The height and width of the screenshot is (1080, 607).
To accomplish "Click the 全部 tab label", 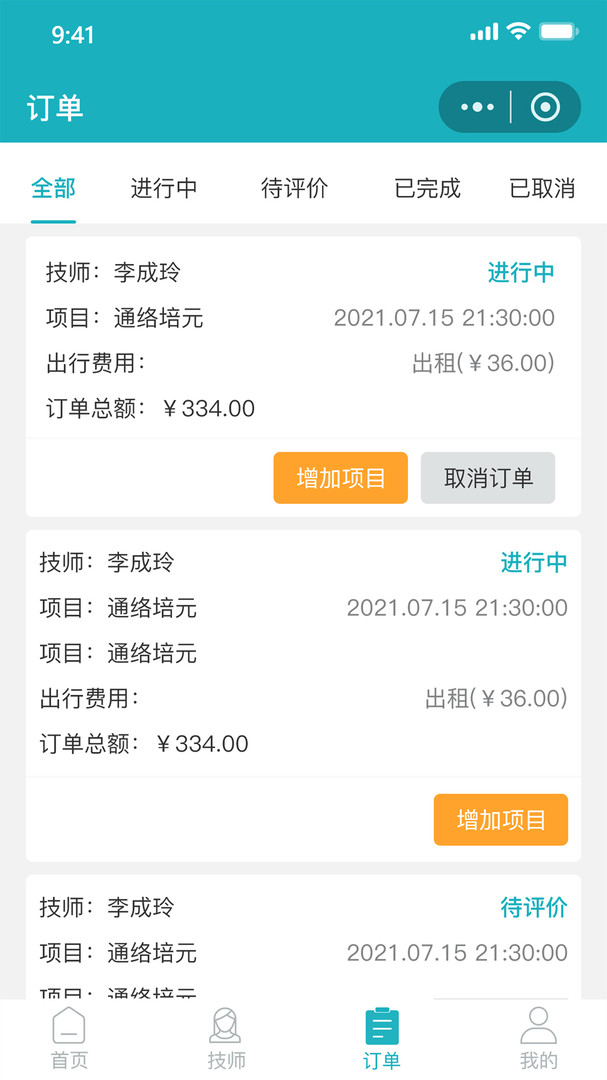I will (53, 189).
